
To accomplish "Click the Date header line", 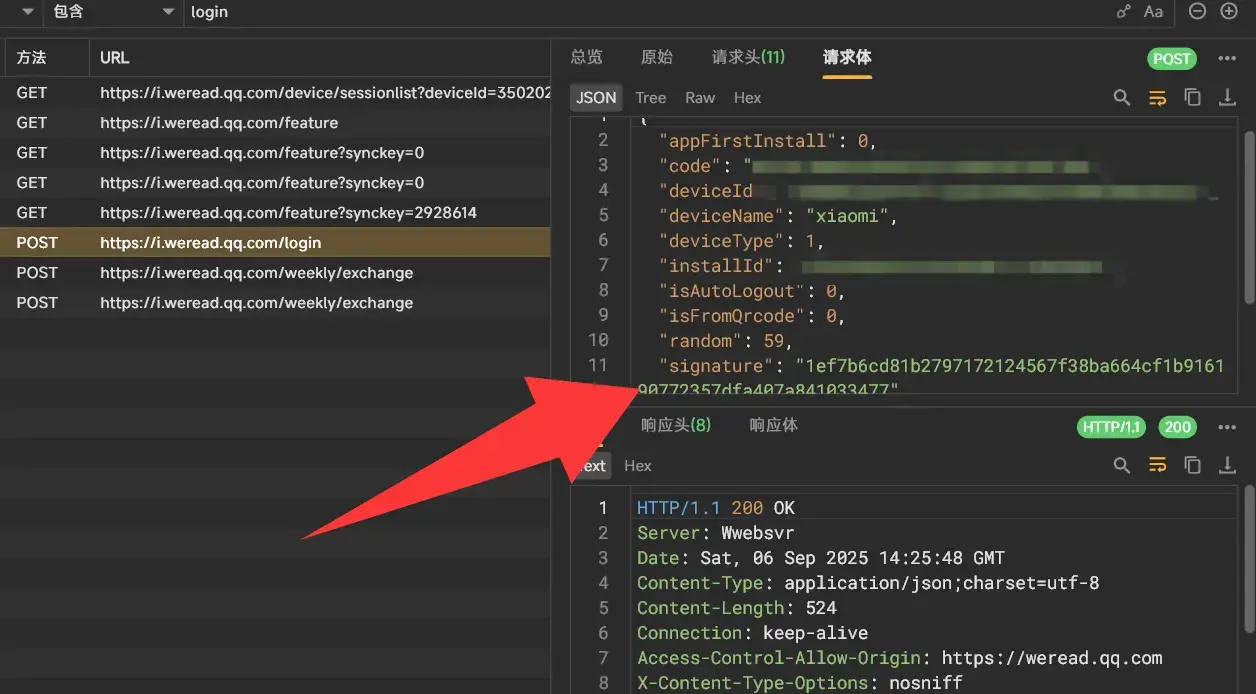I will click(821, 558).
